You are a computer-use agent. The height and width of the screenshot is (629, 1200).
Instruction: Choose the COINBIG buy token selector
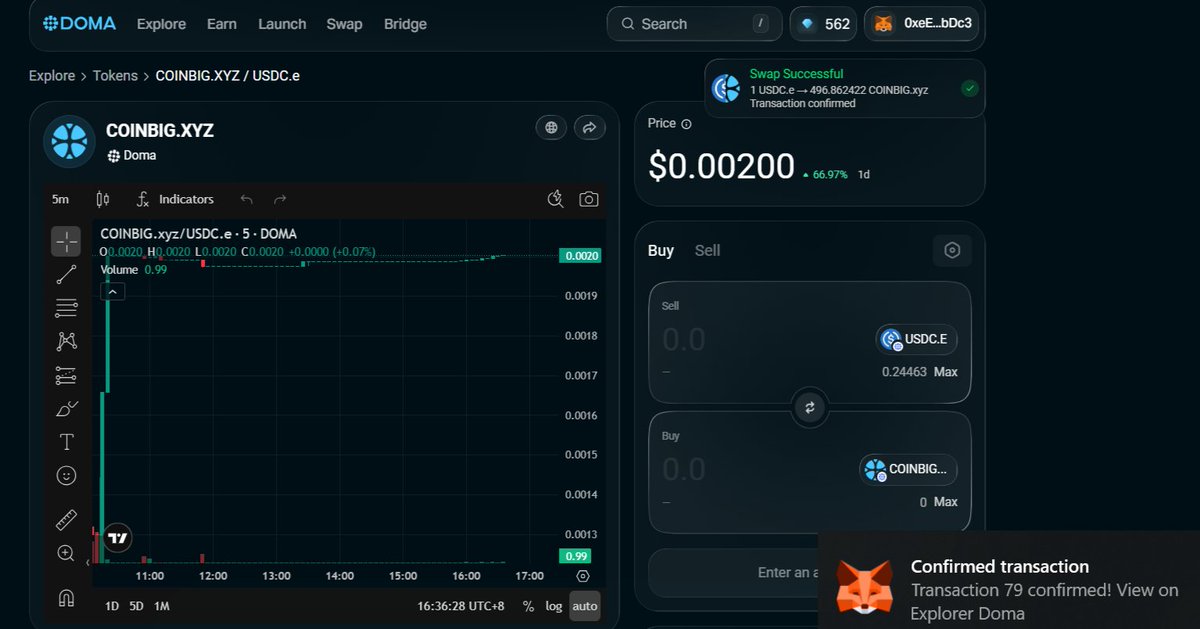[x=908, y=469]
